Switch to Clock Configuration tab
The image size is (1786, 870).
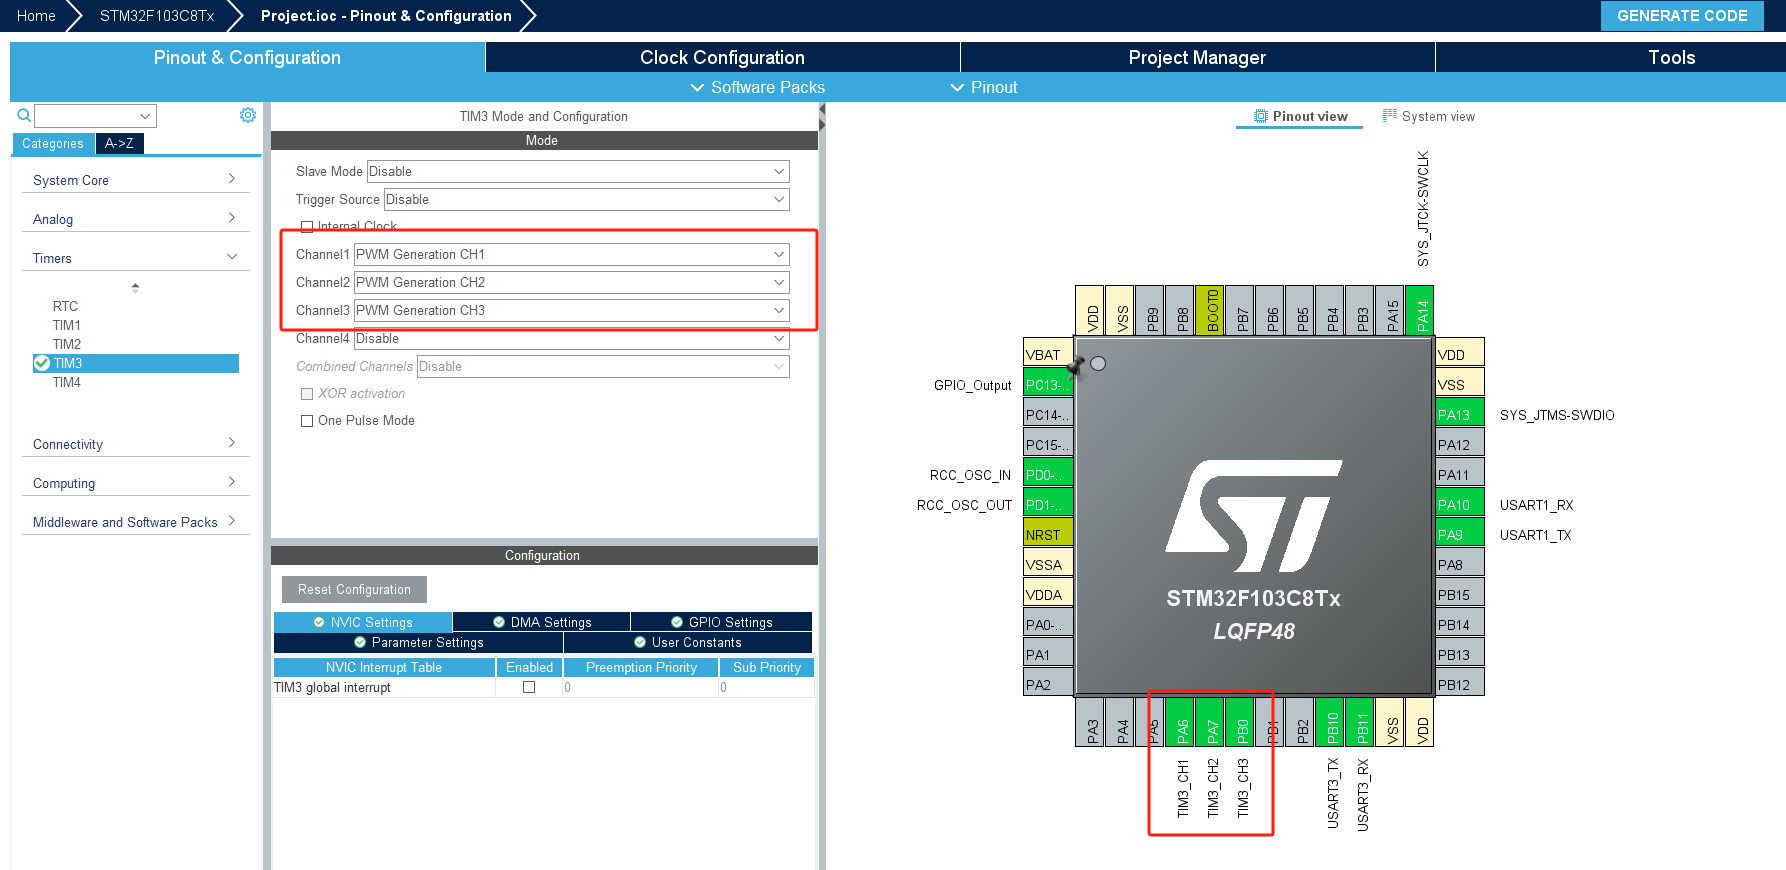coord(722,57)
